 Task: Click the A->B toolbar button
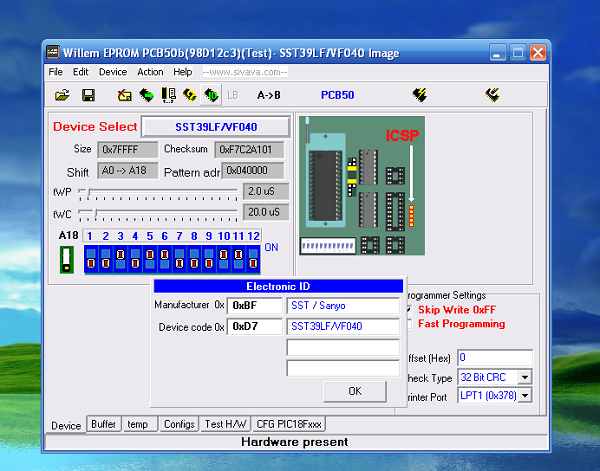click(269, 95)
